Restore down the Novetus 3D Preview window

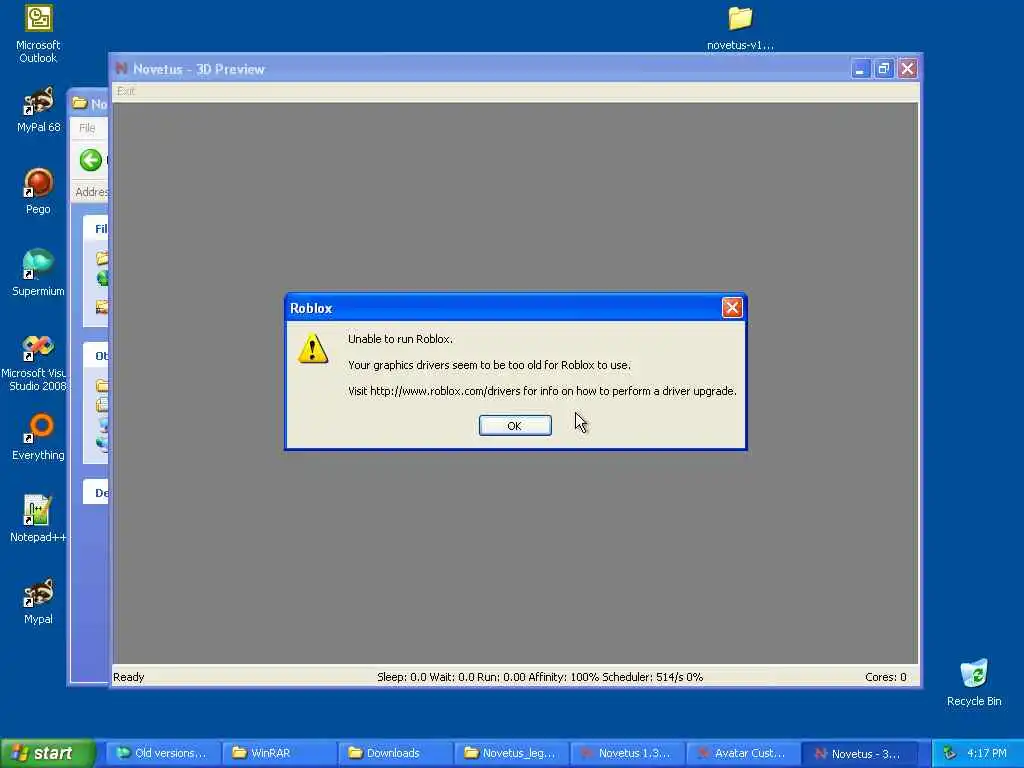tap(884, 69)
